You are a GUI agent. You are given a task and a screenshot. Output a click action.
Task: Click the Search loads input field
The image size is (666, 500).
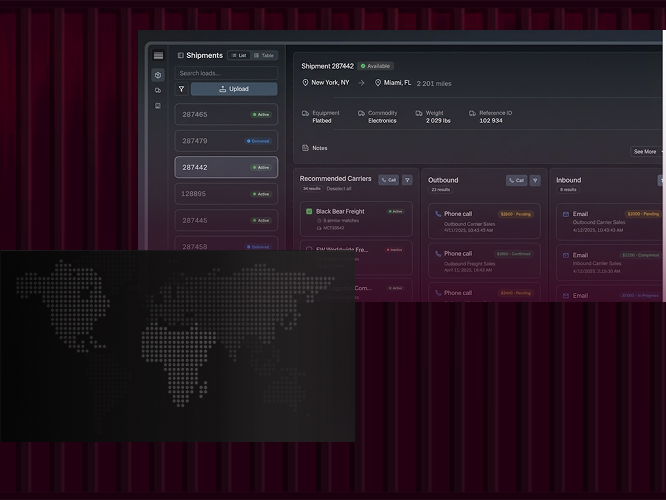pos(226,73)
